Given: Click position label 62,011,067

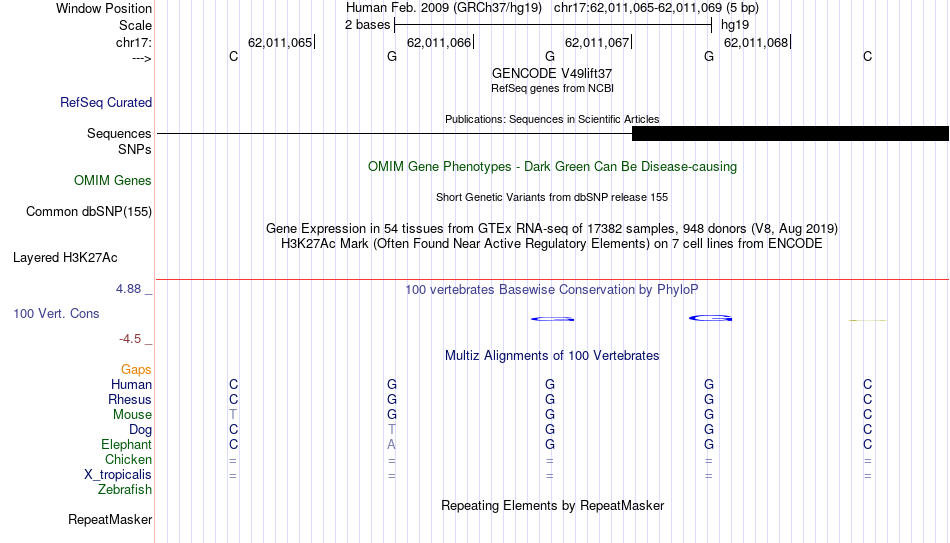Looking at the screenshot, I should coord(597,42).
